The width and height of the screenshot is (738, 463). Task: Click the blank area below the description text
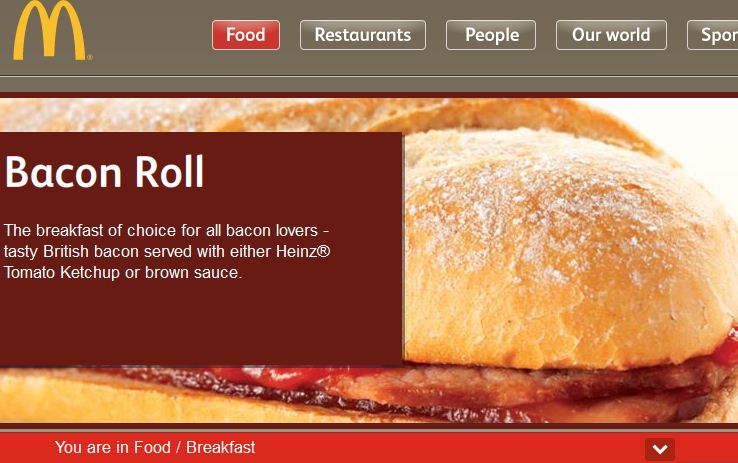[201, 325]
